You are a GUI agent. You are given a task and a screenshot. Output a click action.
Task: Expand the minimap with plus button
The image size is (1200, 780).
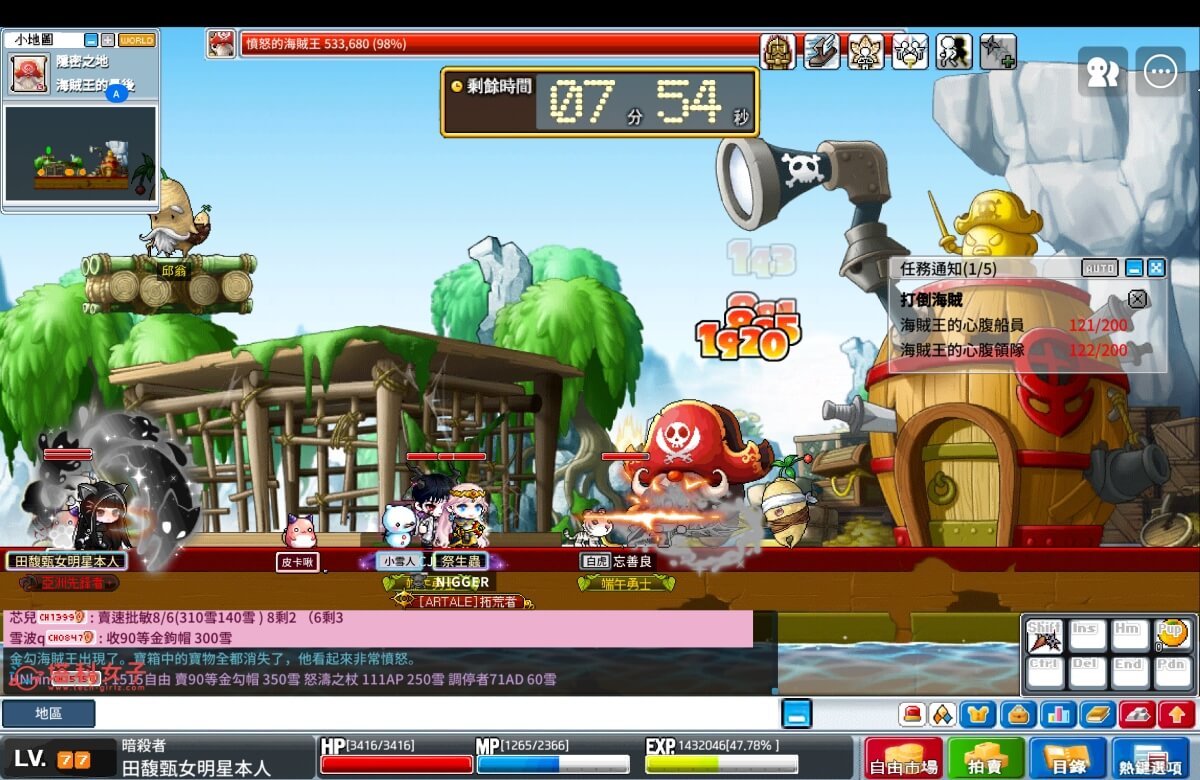pos(108,40)
